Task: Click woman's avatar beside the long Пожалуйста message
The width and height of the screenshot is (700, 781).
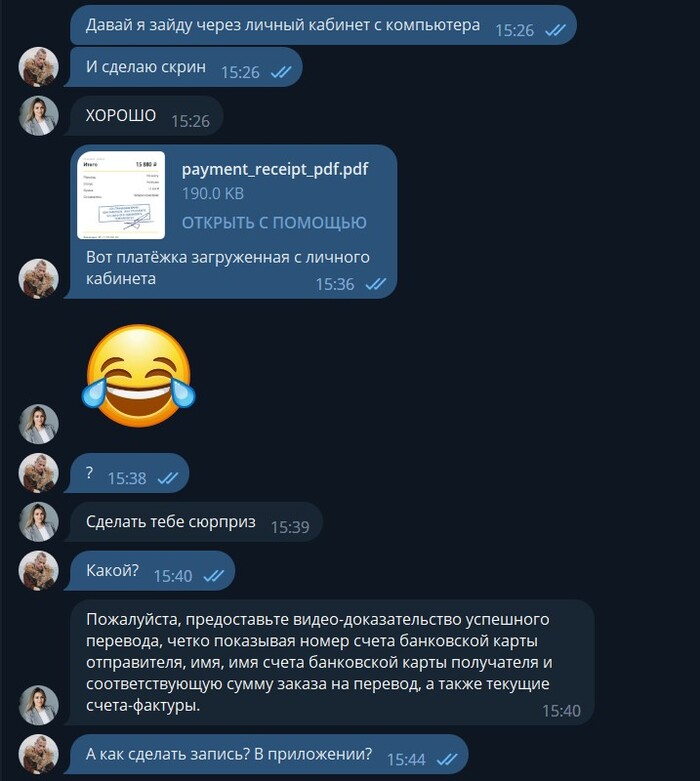Action: [38, 705]
